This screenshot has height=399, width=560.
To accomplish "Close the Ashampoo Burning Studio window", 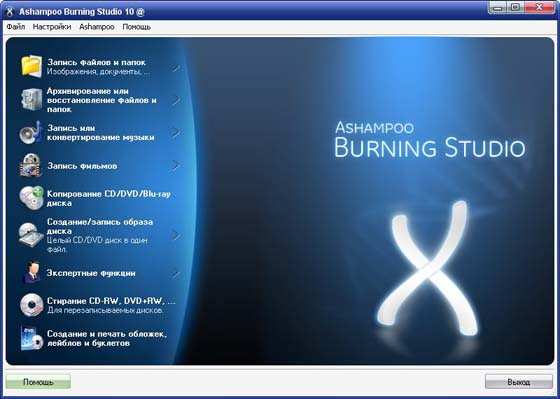I will click(x=540, y=8).
